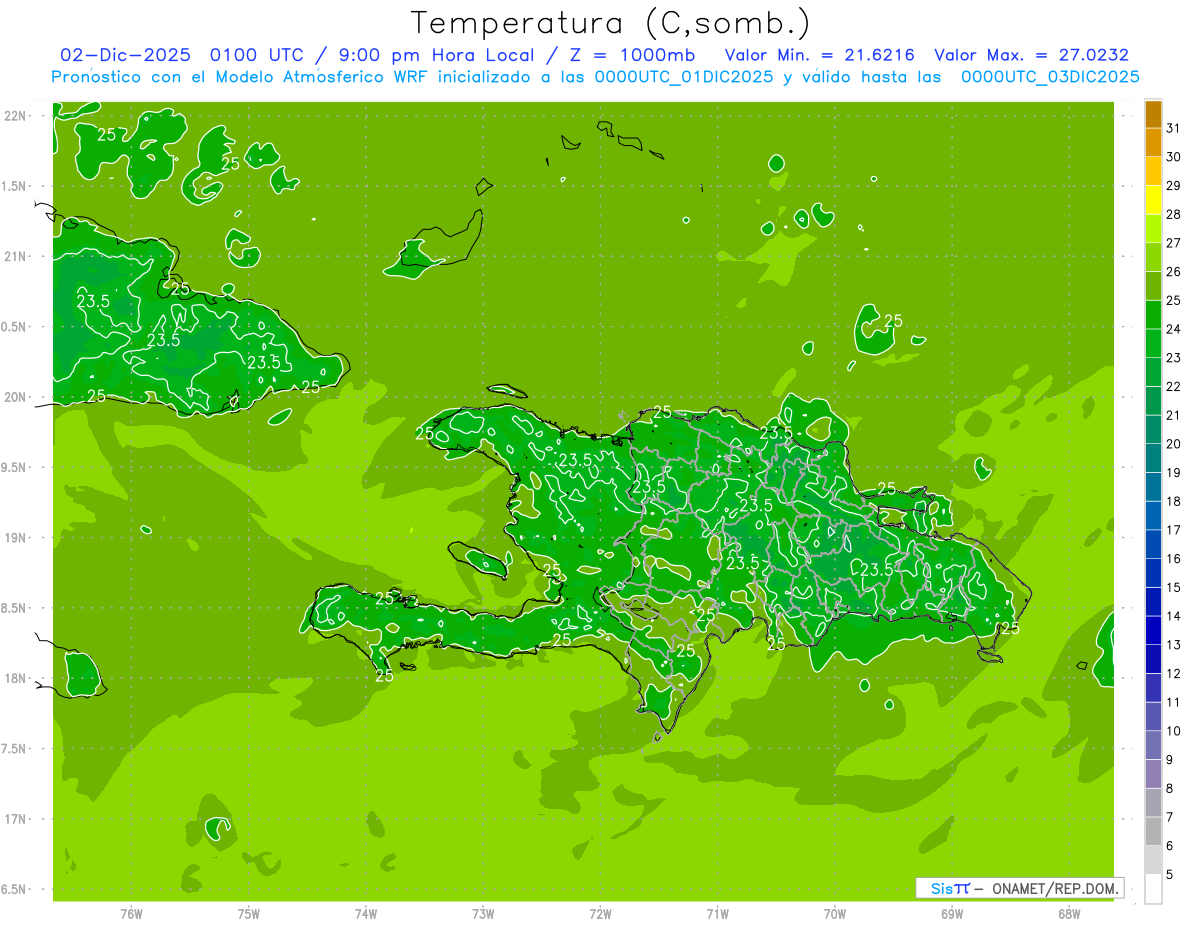Click the 'Temperatura (C,somb.)' title
Screen dimensions: 1200x927
(611, 23)
